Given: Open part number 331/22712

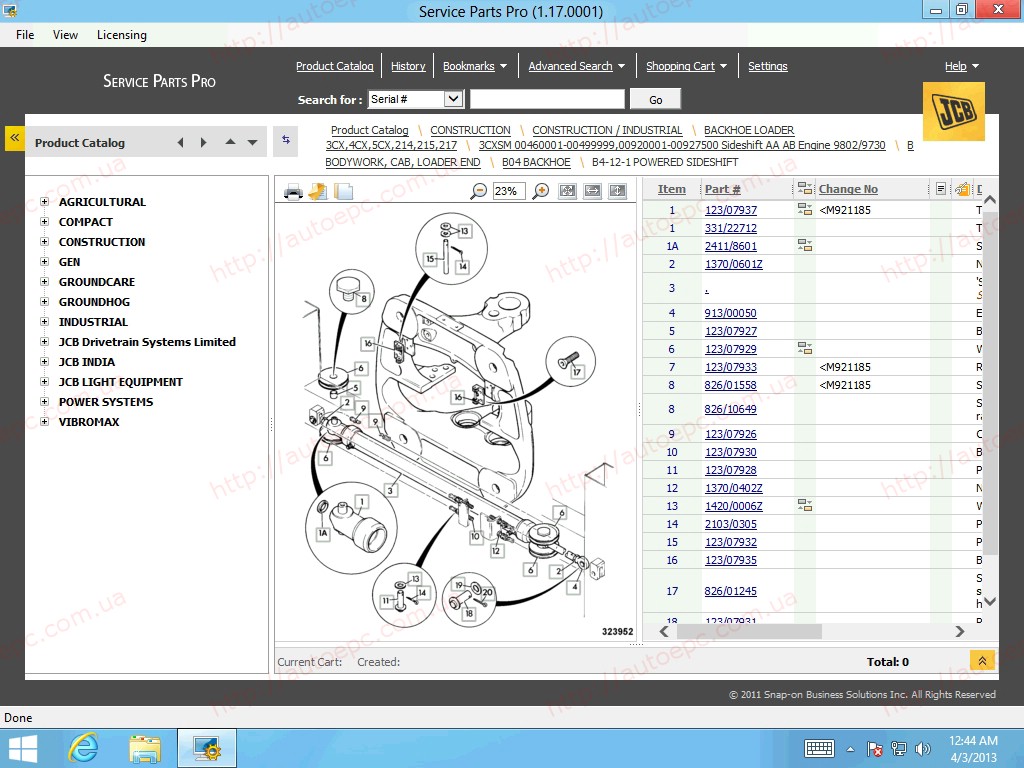Looking at the screenshot, I should coord(731,228).
